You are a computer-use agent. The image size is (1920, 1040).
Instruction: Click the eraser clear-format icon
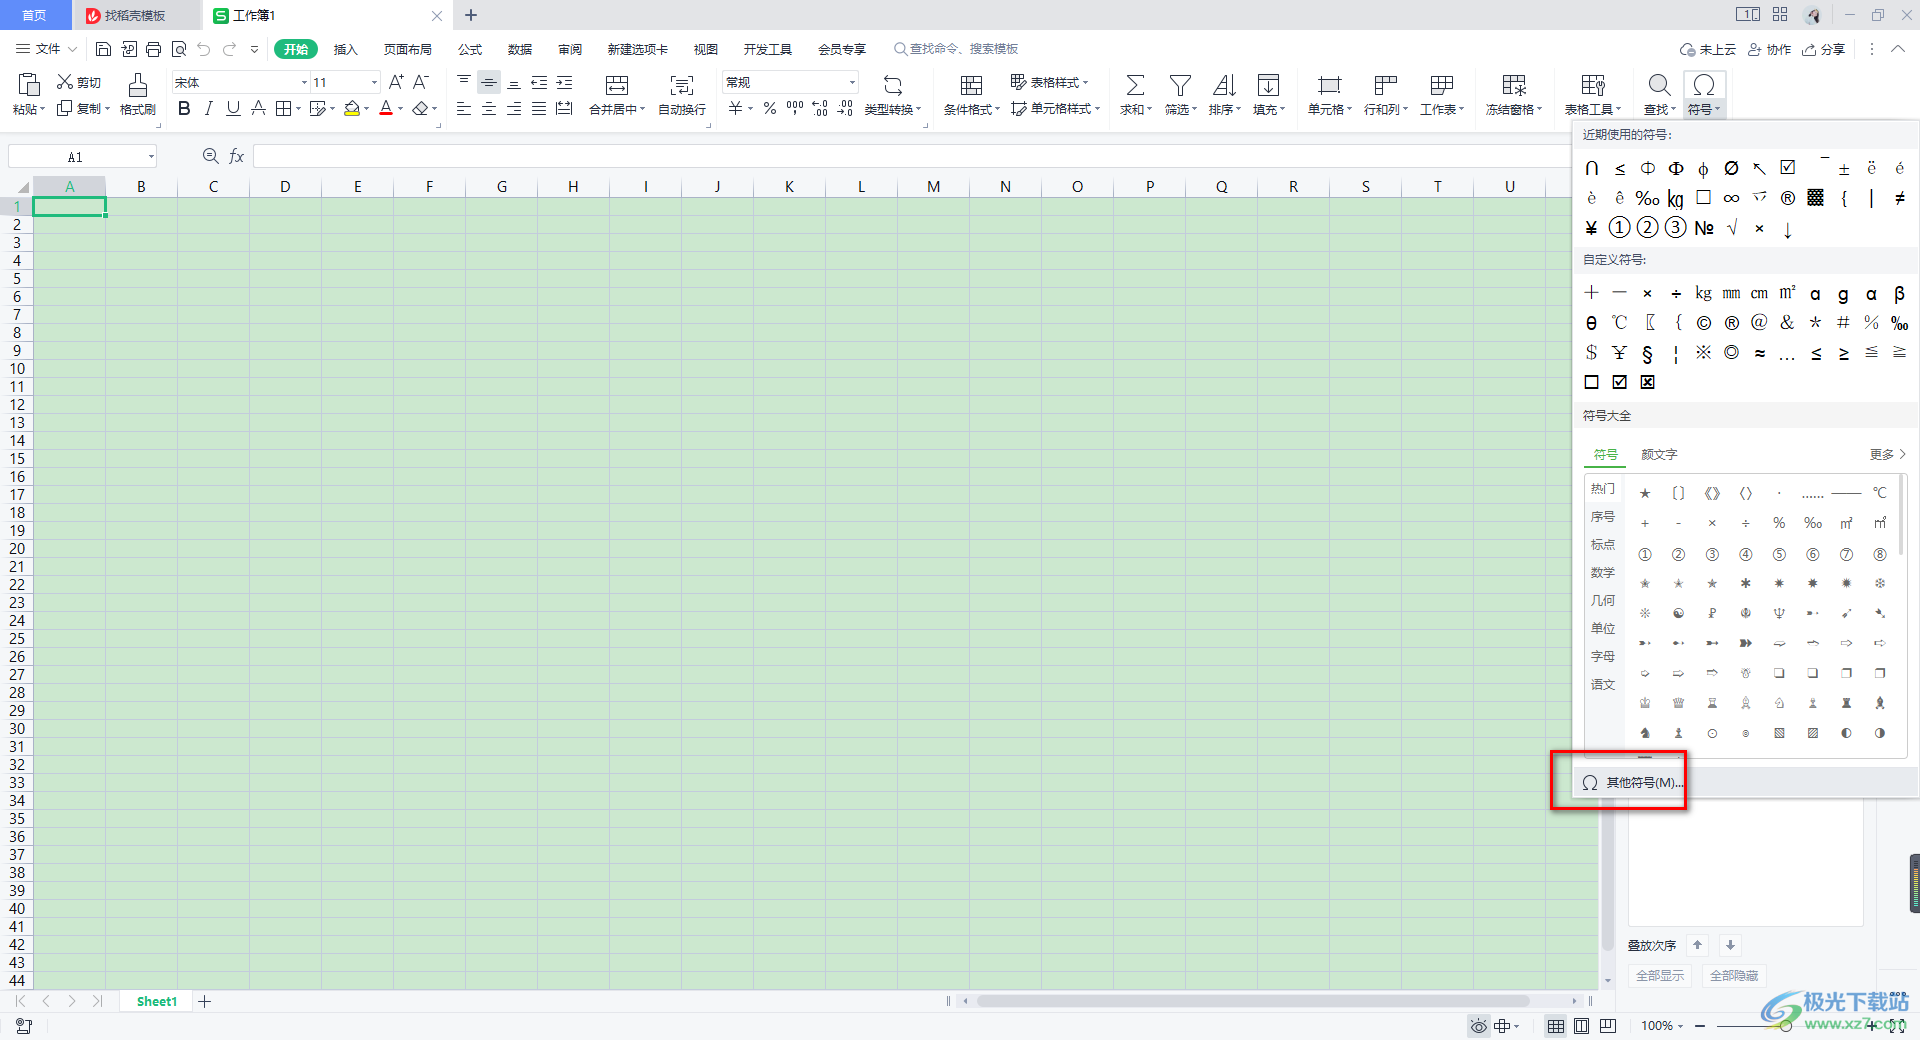click(421, 108)
